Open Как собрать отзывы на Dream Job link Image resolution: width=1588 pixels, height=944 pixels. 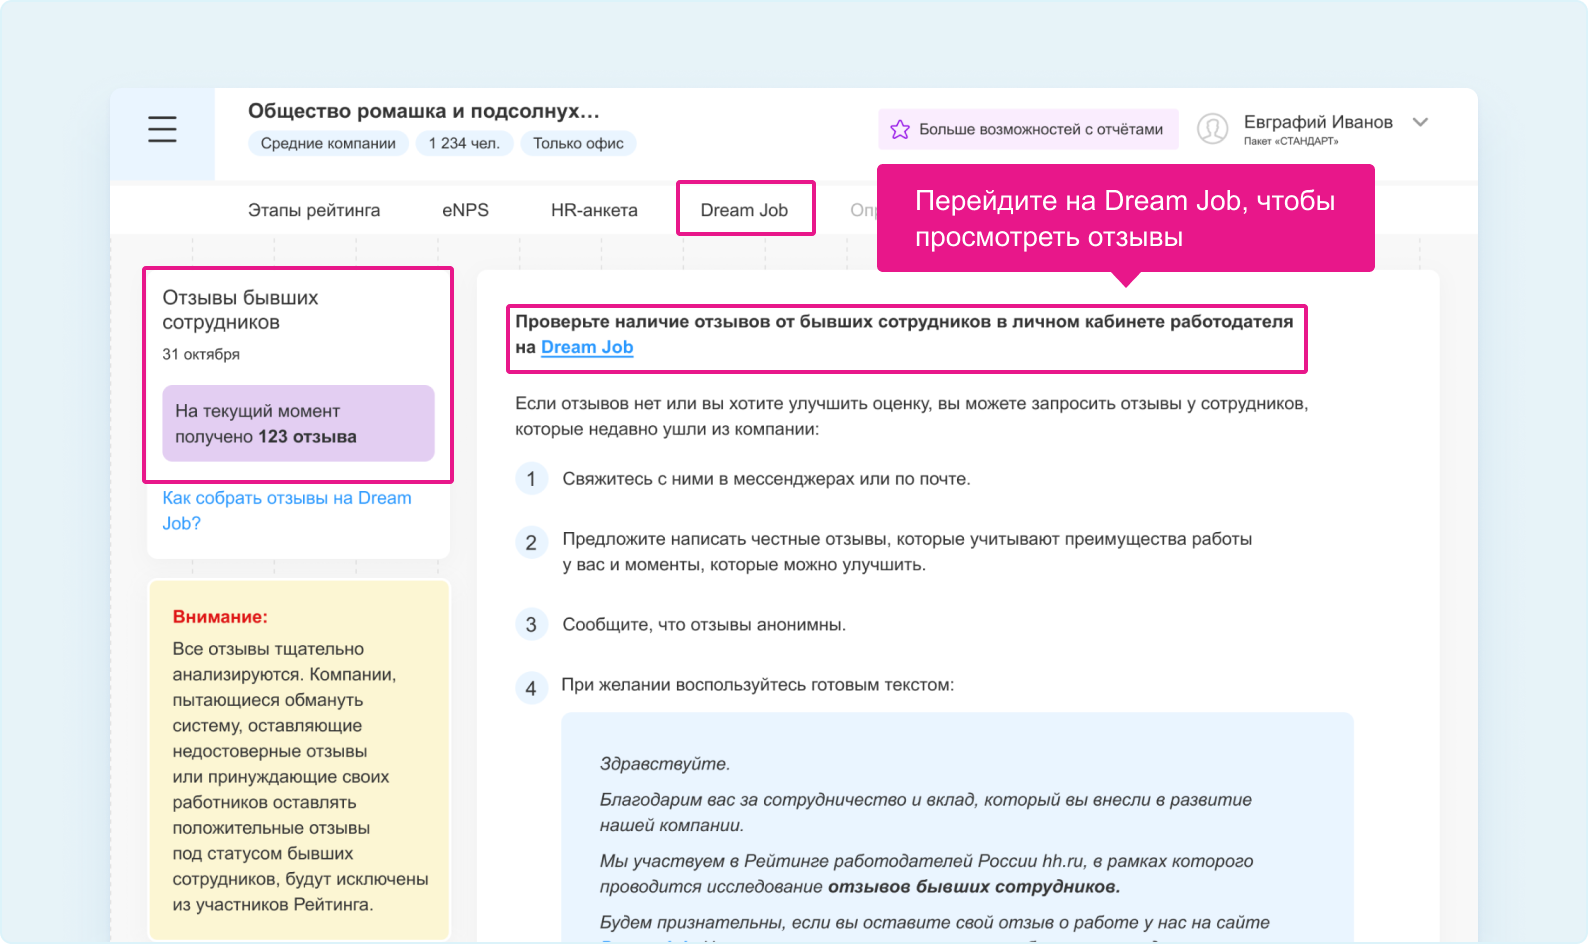pos(287,510)
